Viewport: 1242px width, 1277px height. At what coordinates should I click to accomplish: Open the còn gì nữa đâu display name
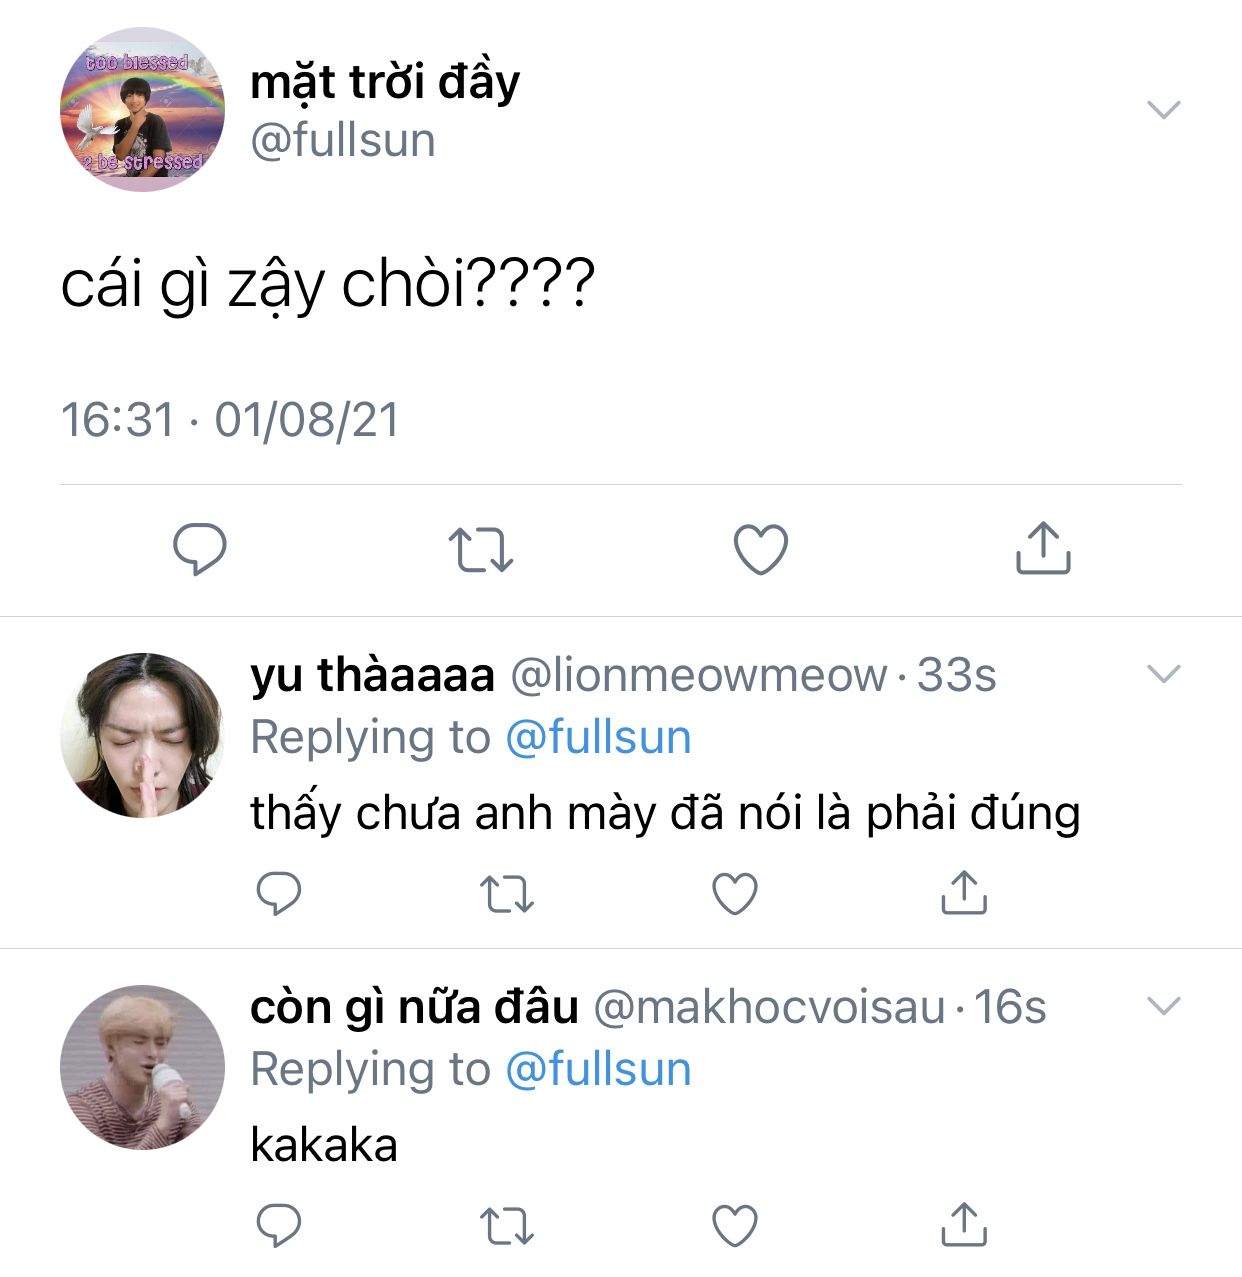point(414,1007)
